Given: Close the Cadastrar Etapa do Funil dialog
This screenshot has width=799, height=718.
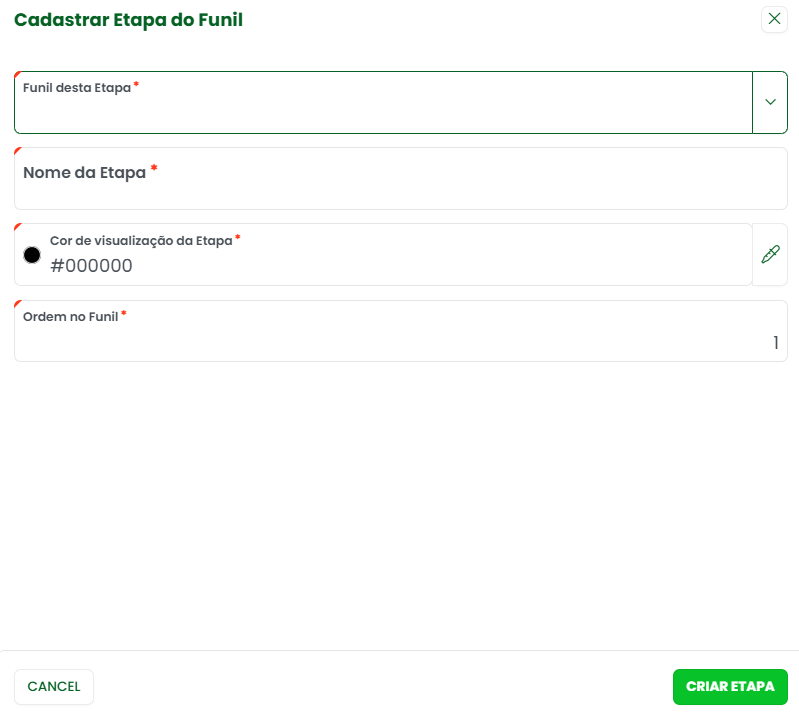Looking at the screenshot, I should coord(774,19).
